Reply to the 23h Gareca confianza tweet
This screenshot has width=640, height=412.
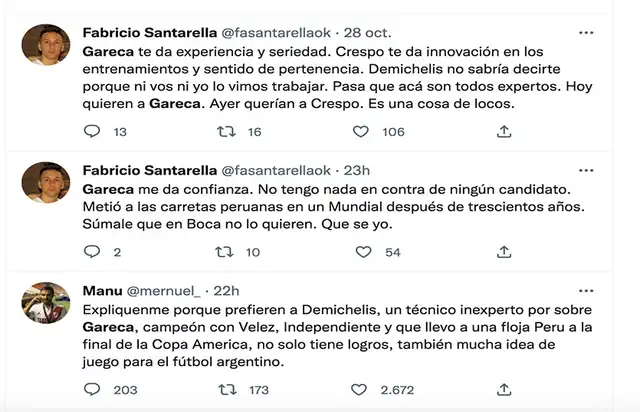(91, 252)
